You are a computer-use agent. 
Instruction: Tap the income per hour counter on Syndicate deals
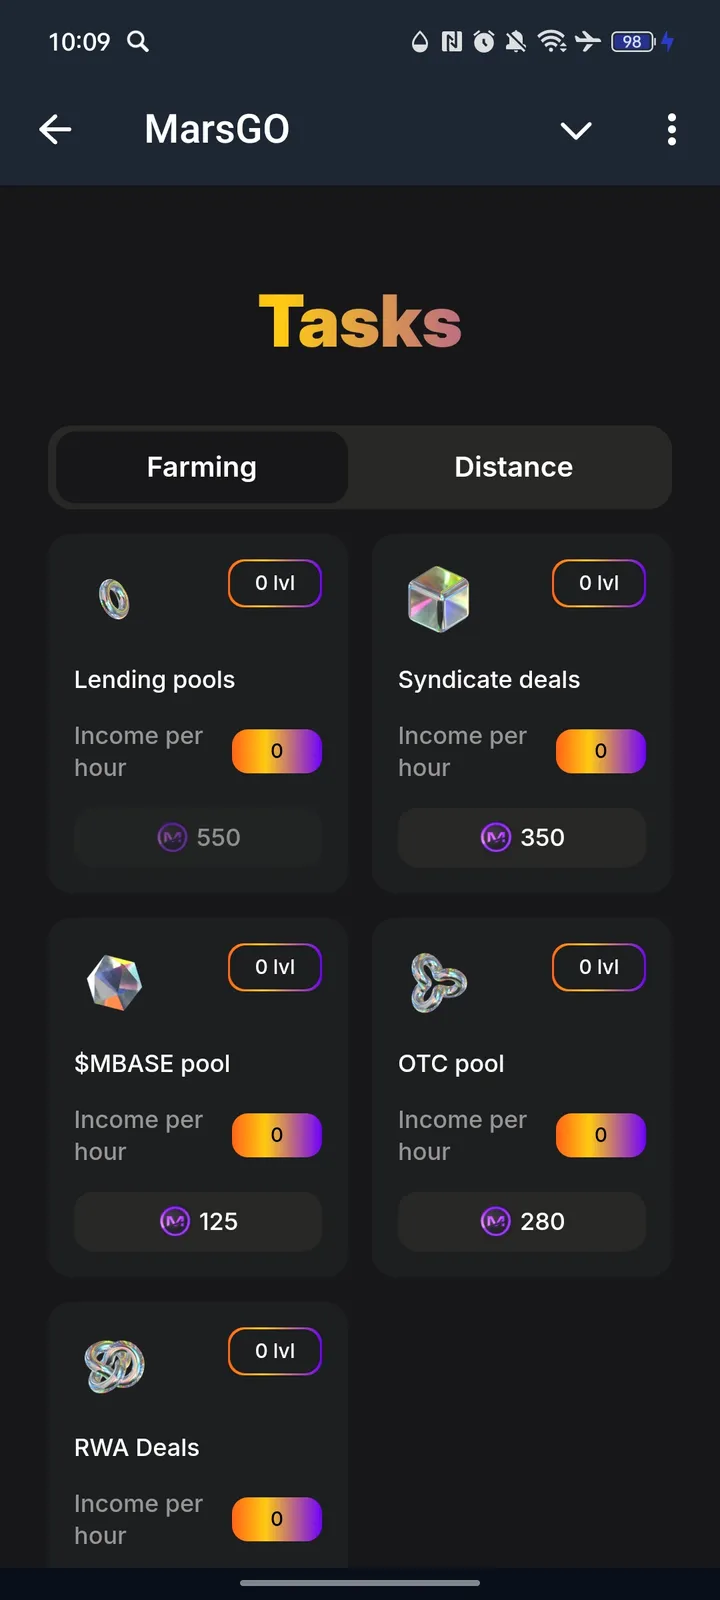click(x=600, y=751)
